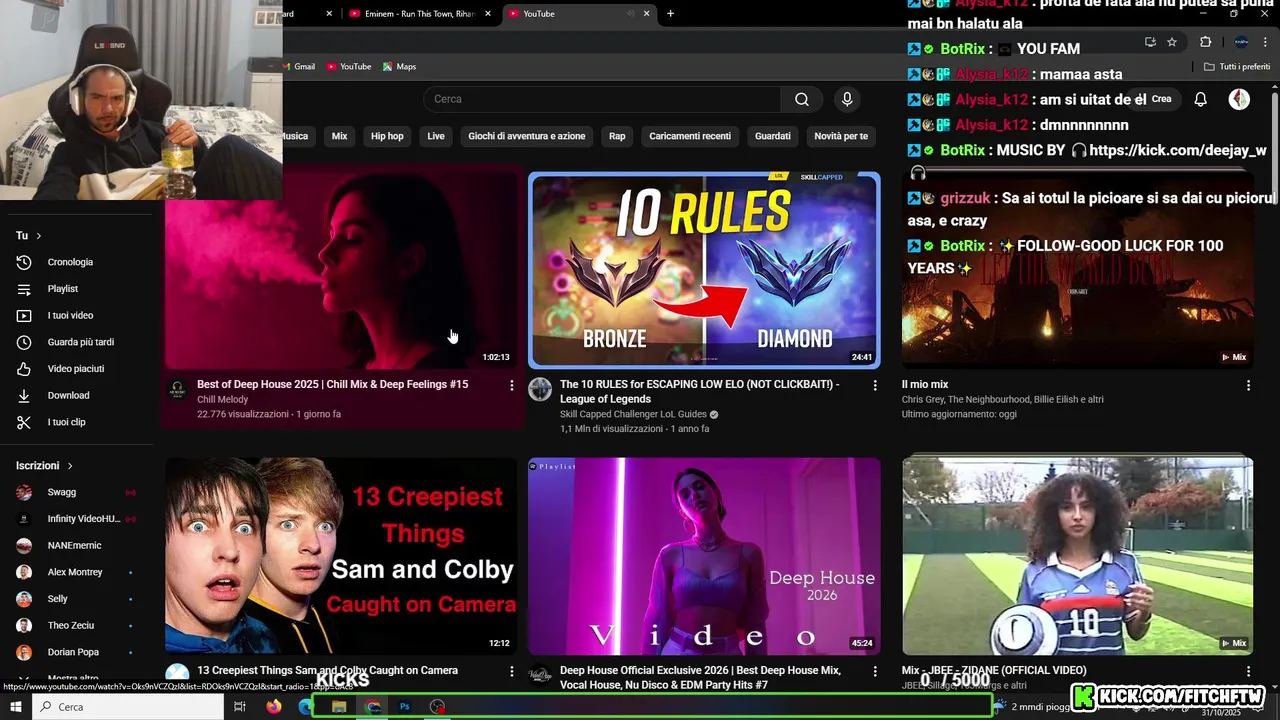1280x720 pixels.
Task: Bookmark this page with star icon
Action: coord(1172,42)
